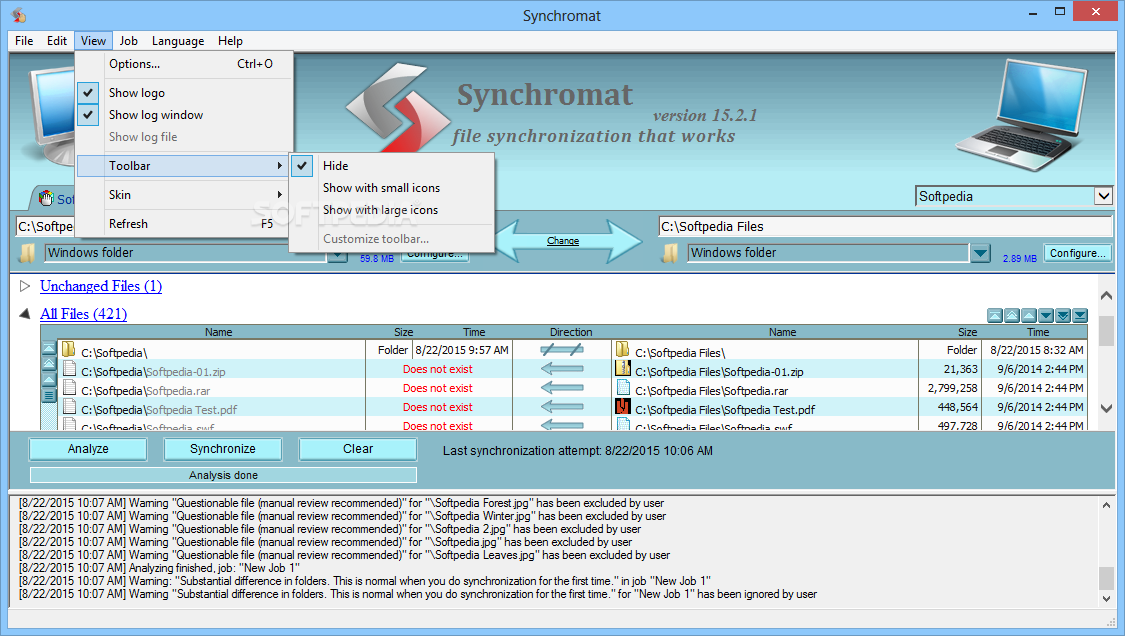Click the right list Name column header
This screenshot has width=1125, height=636.
(782, 332)
